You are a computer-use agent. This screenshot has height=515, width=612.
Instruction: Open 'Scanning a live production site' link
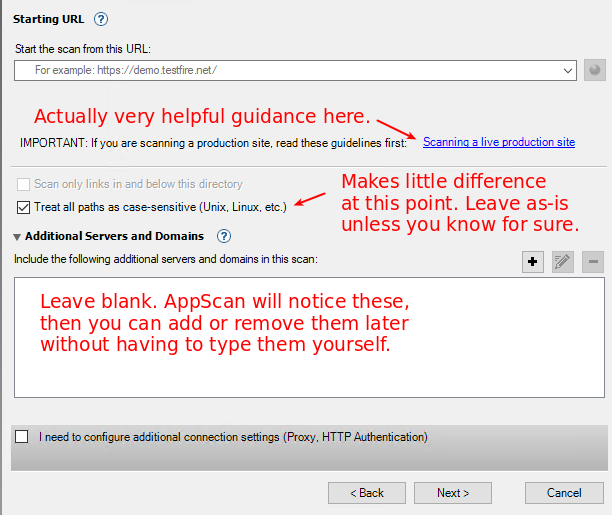click(x=498, y=142)
